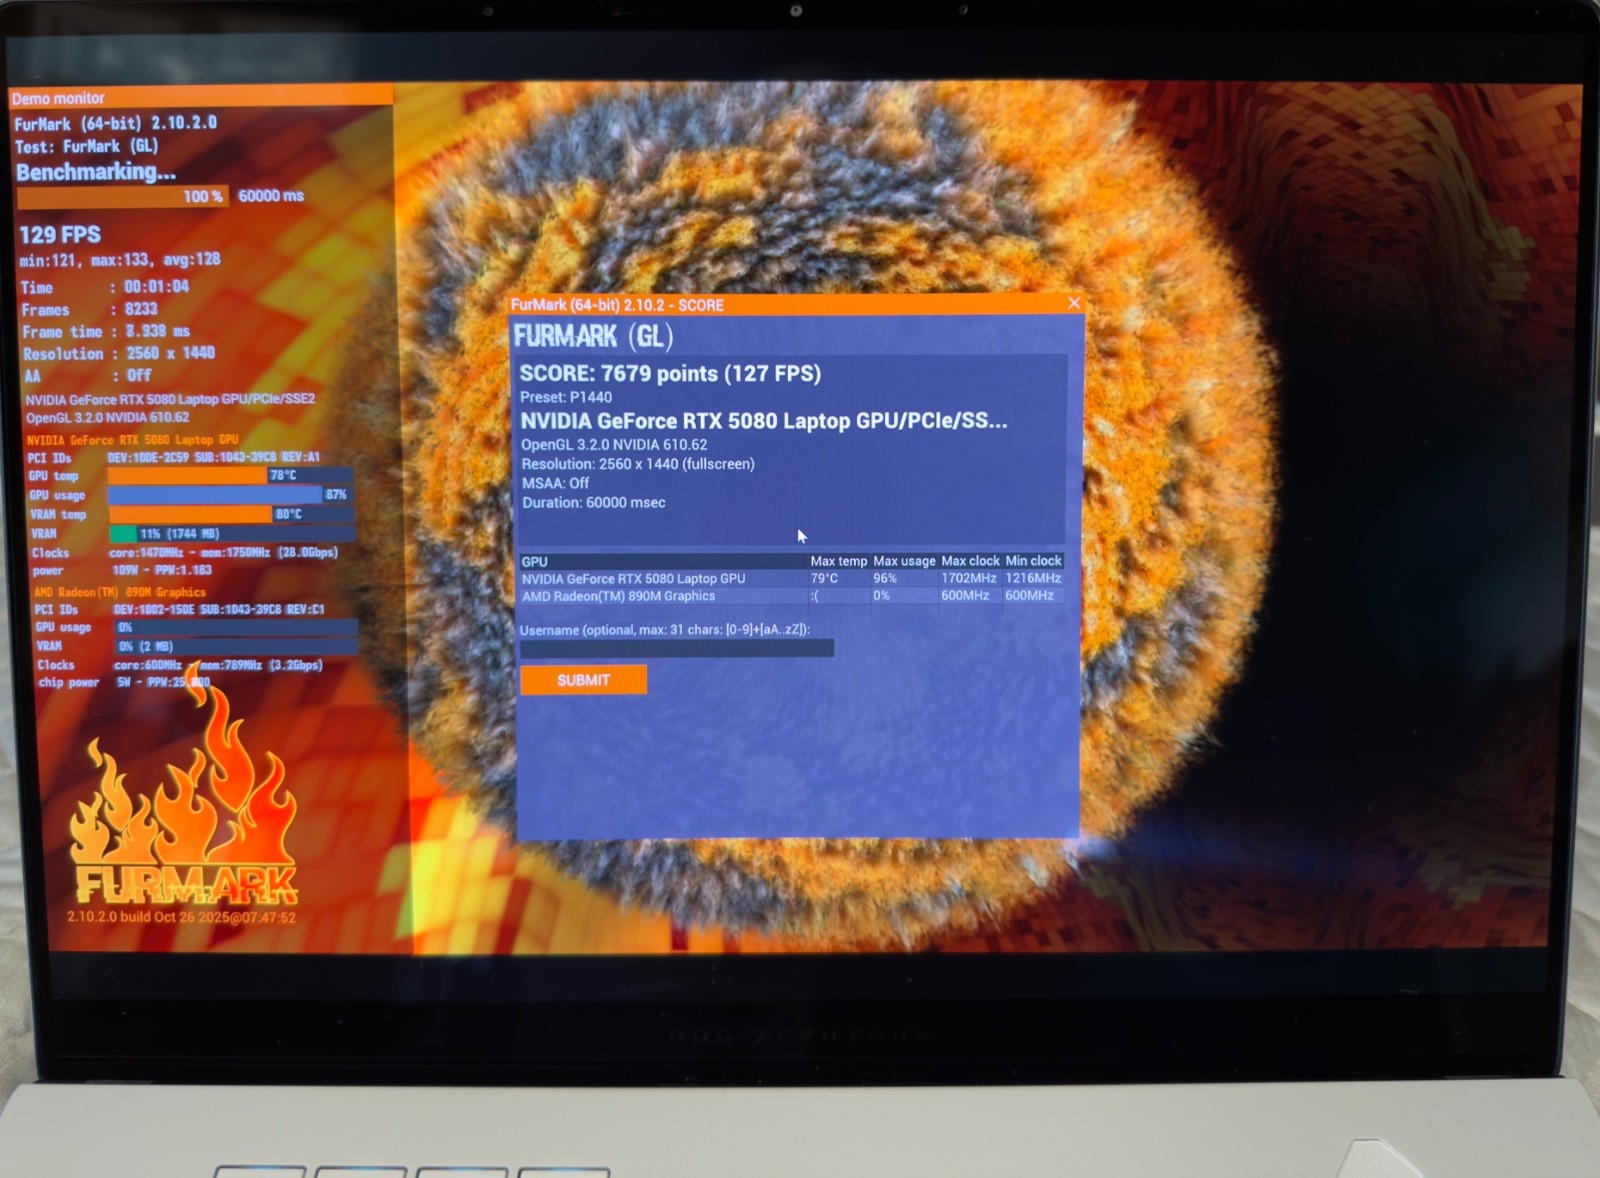The image size is (1600, 1178).
Task: Click the 'min:121, max:133, avg:128' line
Action: (120, 260)
